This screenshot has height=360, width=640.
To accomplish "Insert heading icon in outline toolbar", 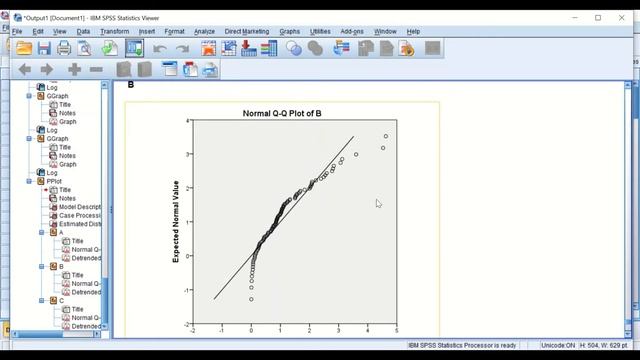I will [x=170, y=69].
